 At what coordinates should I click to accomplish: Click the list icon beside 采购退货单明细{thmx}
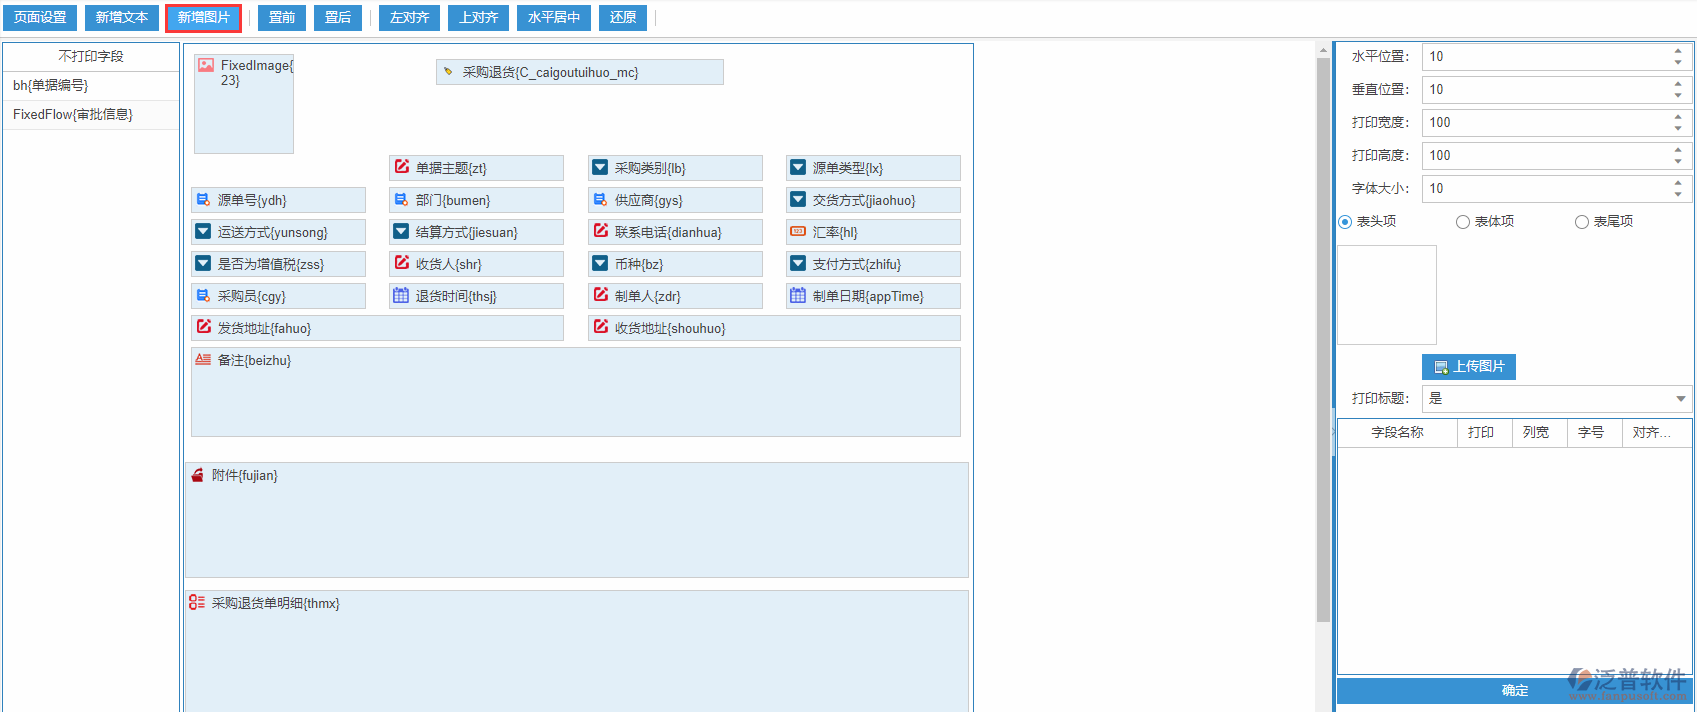point(197,603)
